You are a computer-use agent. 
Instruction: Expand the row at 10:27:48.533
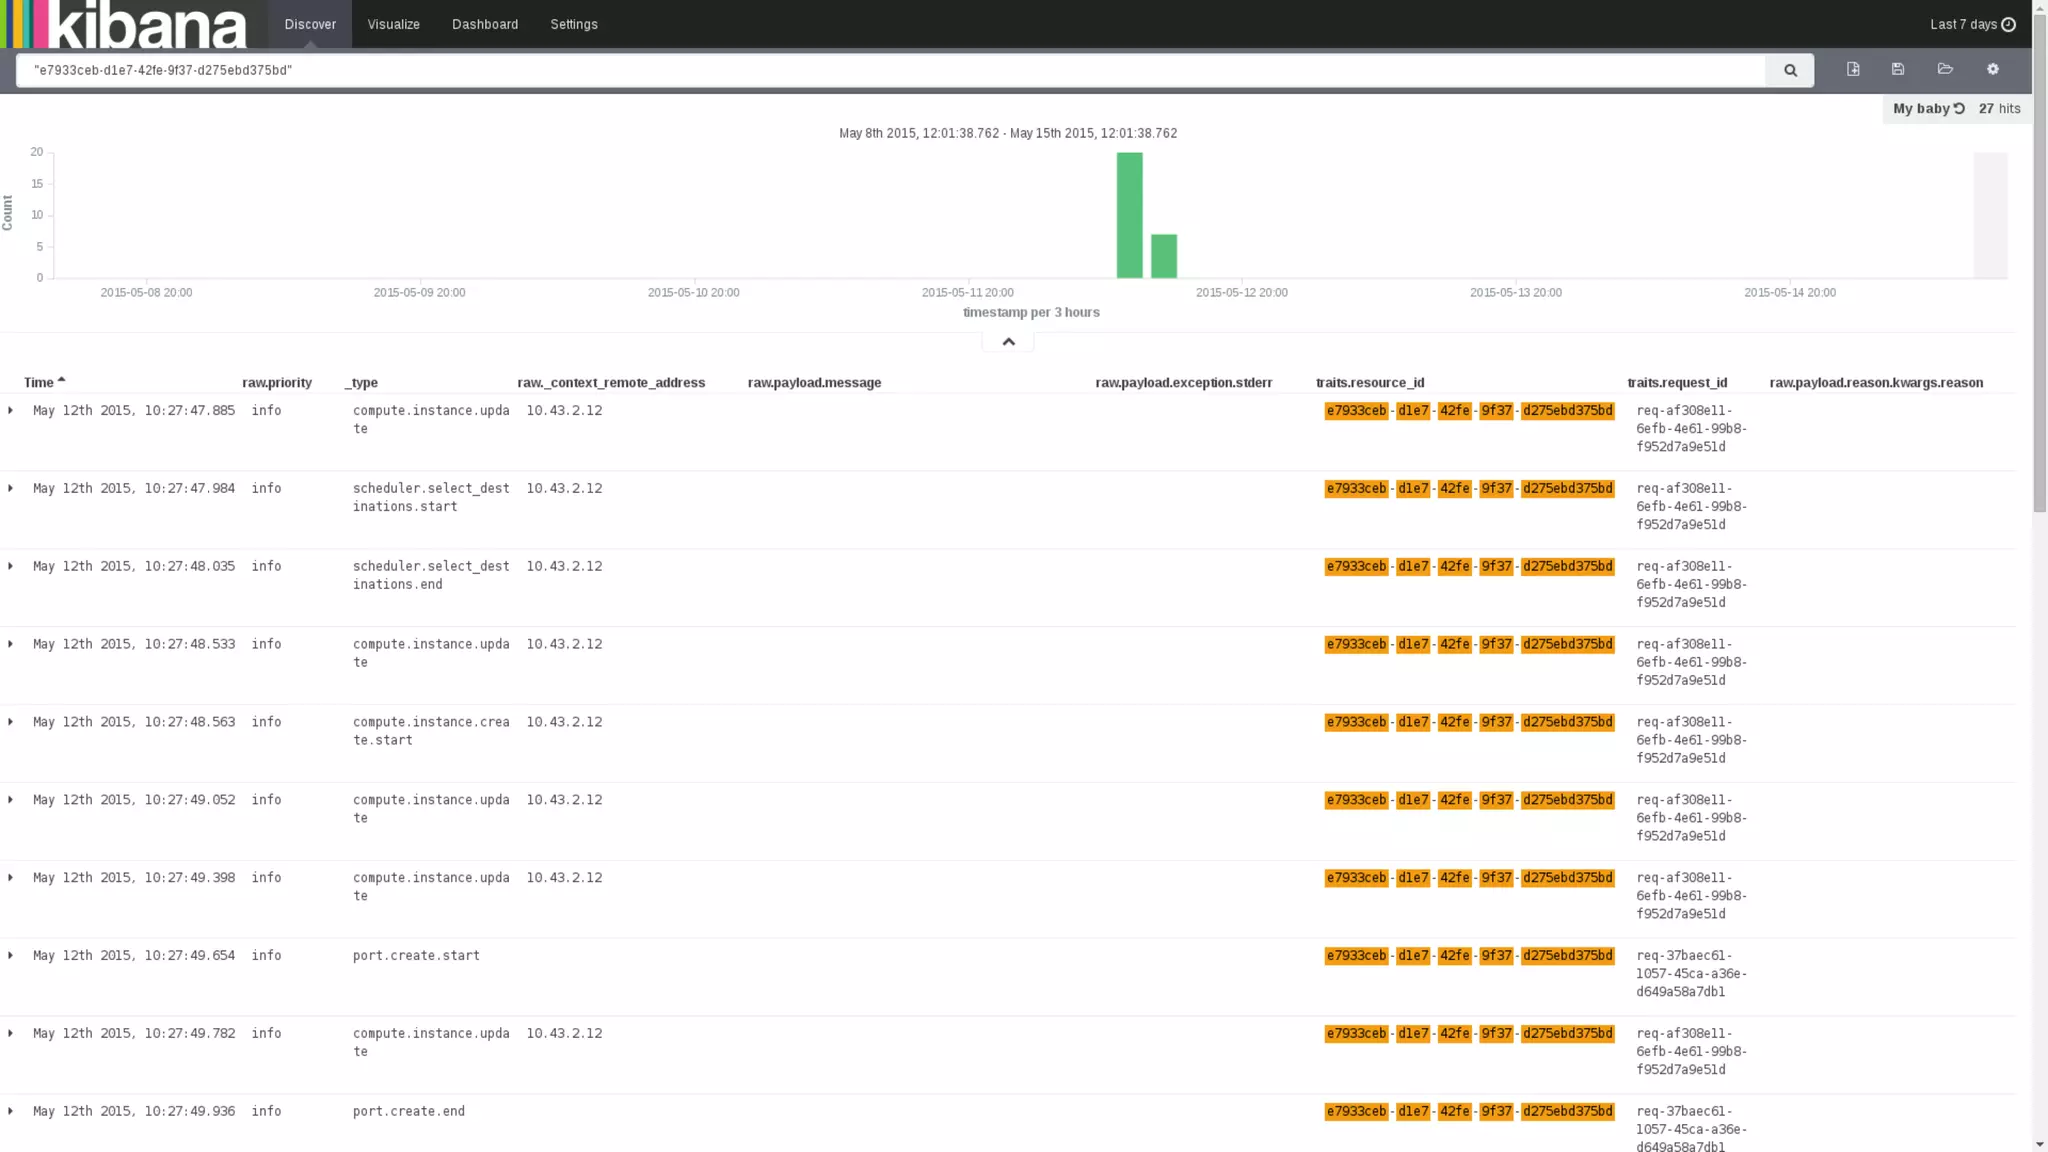(11, 644)
